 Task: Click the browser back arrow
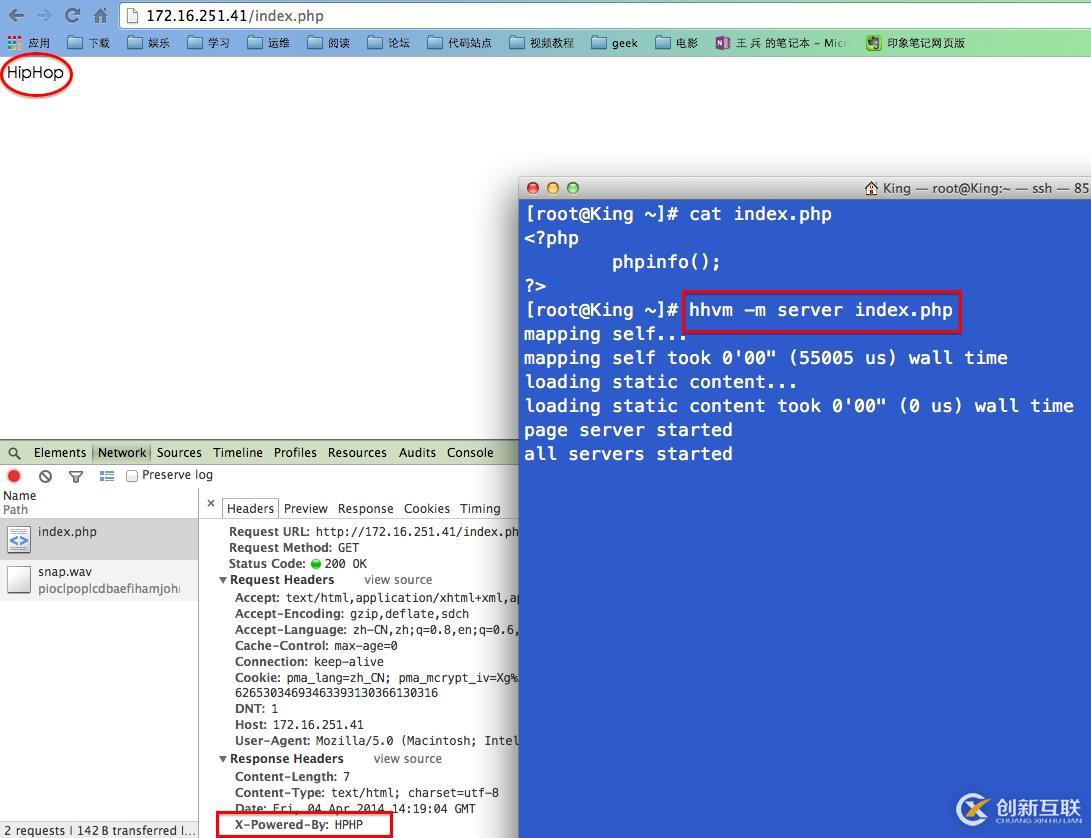coord(17,15)
